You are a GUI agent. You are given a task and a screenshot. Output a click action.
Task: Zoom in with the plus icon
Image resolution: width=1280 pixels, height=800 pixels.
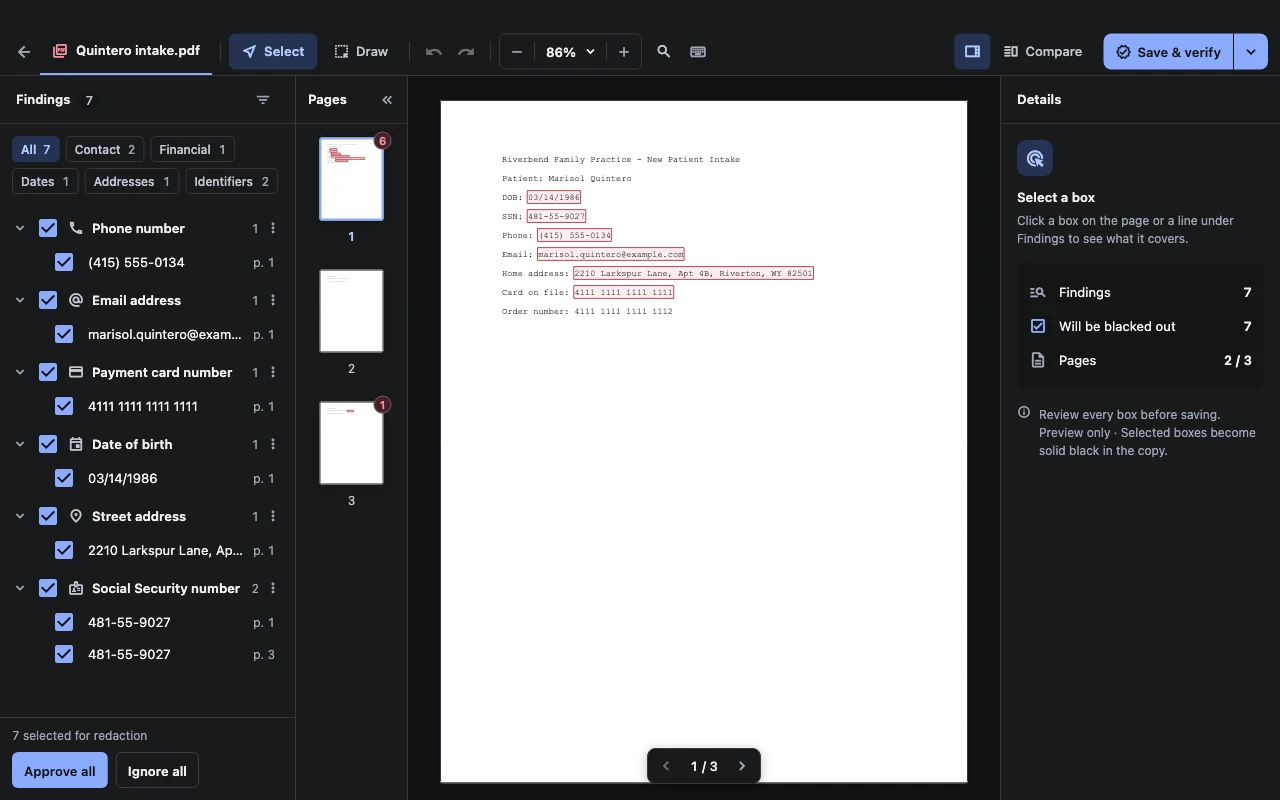click(x=624, y=52)
